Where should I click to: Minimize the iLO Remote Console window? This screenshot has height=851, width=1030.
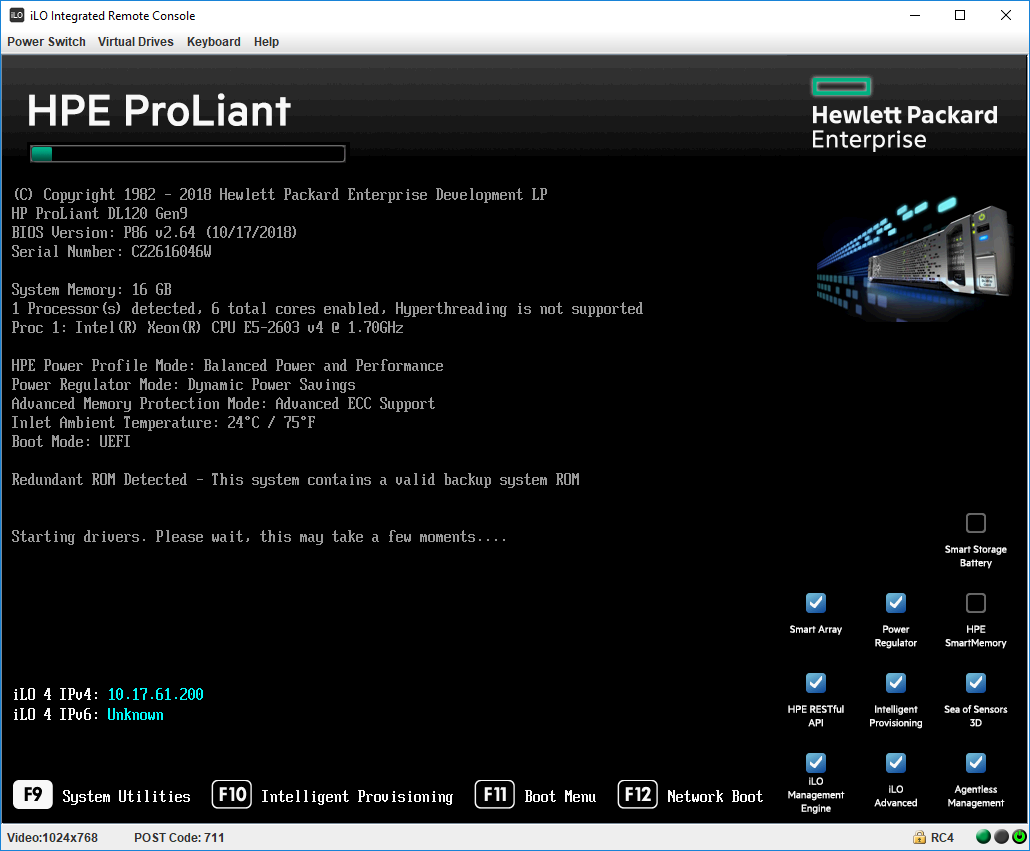coord(914,15)
